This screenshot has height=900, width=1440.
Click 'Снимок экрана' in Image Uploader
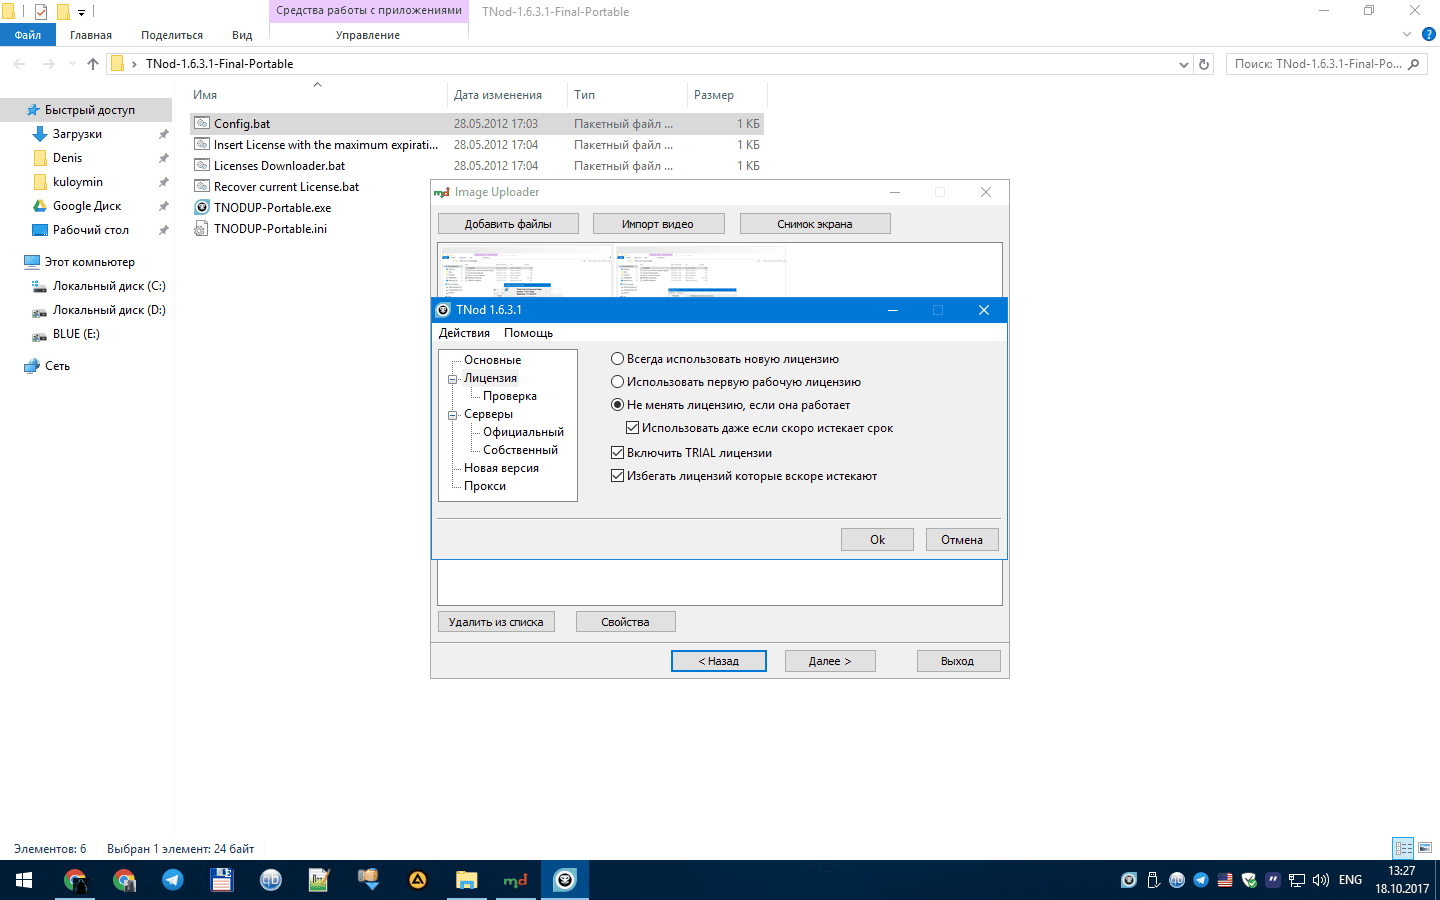815,224
